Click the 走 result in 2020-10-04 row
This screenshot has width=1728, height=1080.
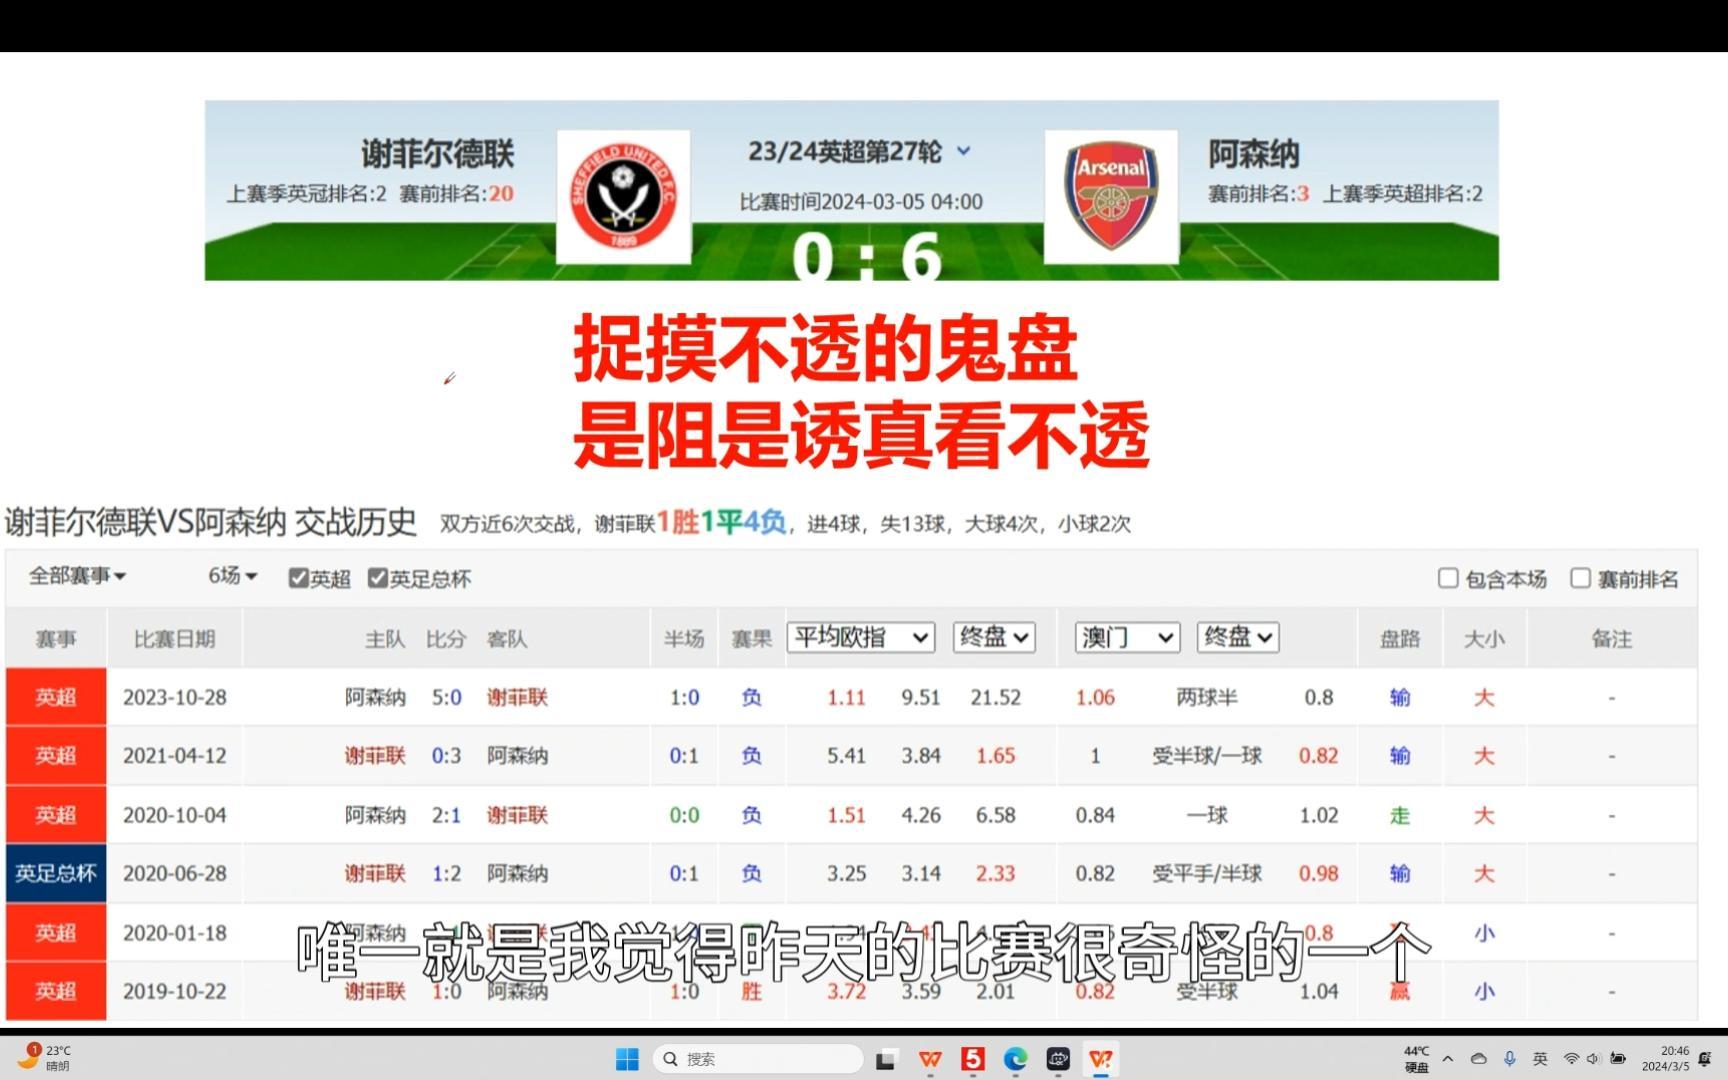pos(1400,815)
